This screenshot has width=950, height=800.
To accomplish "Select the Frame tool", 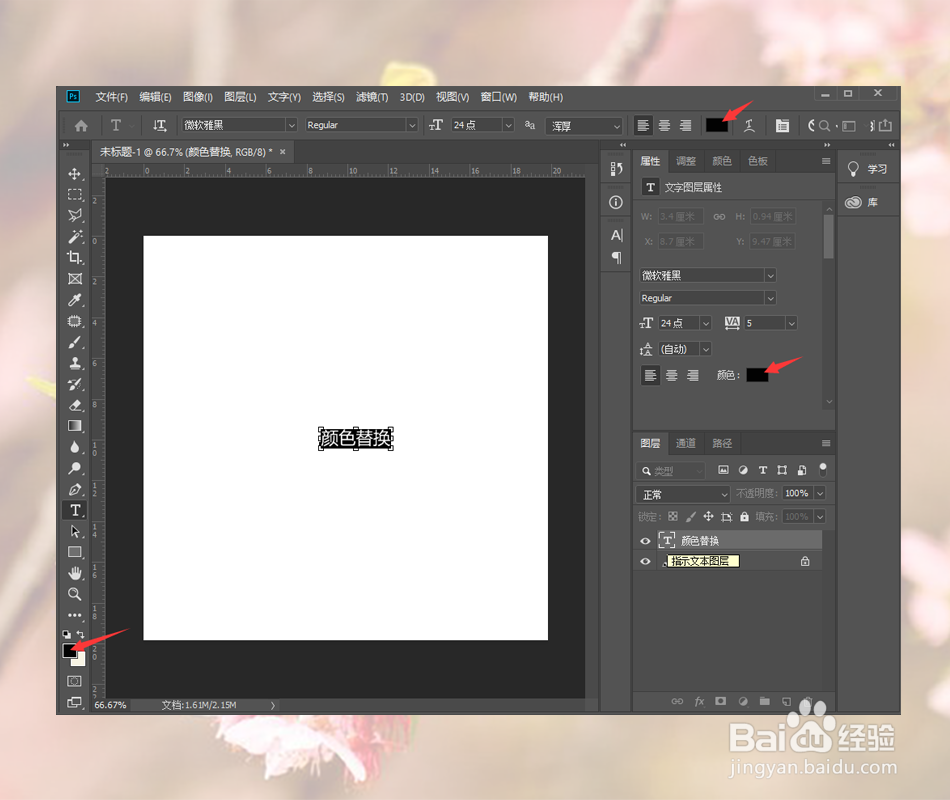I will 75,279.
